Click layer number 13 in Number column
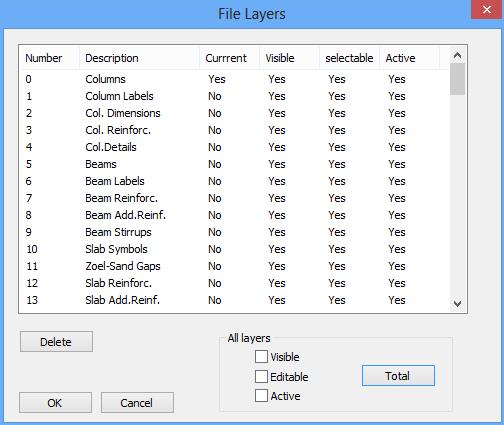Screen dimensions: 504x425 (x=32, y=300)
